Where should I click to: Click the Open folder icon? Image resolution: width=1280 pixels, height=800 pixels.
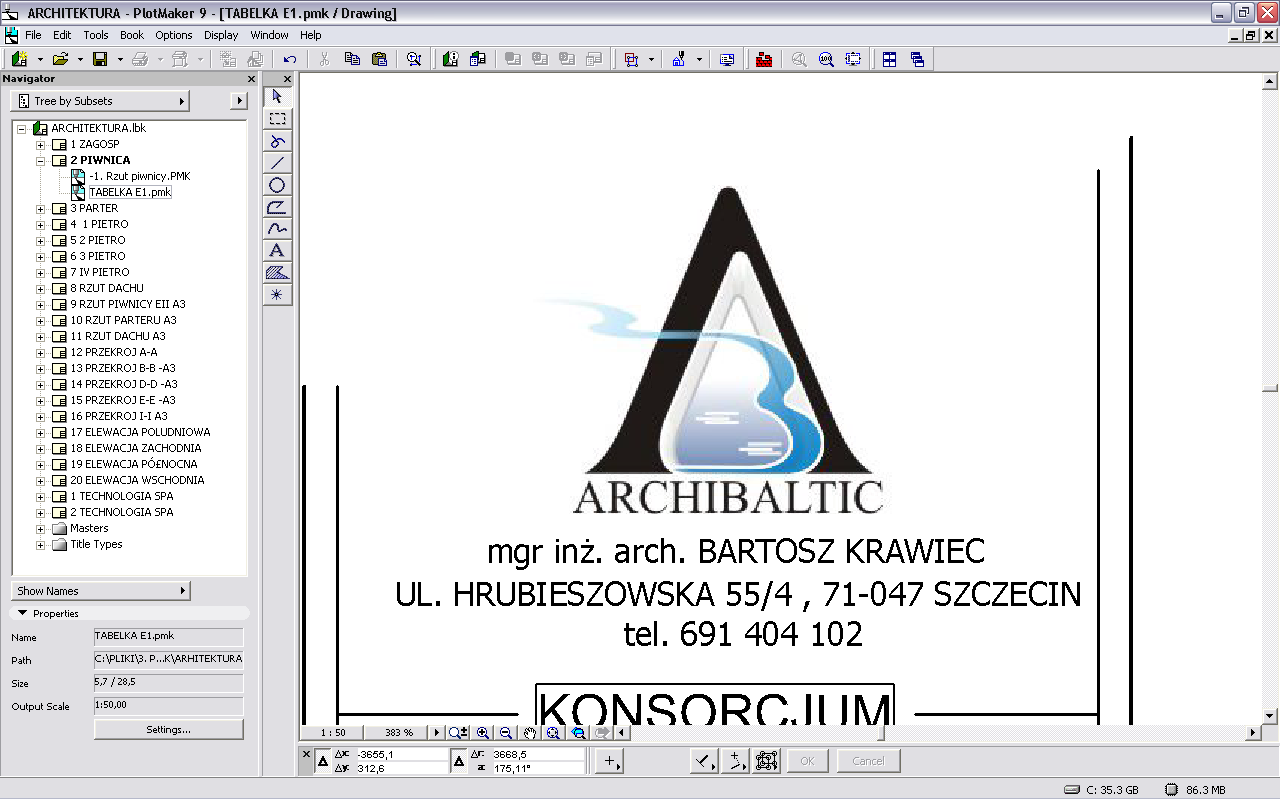point(60,59)
